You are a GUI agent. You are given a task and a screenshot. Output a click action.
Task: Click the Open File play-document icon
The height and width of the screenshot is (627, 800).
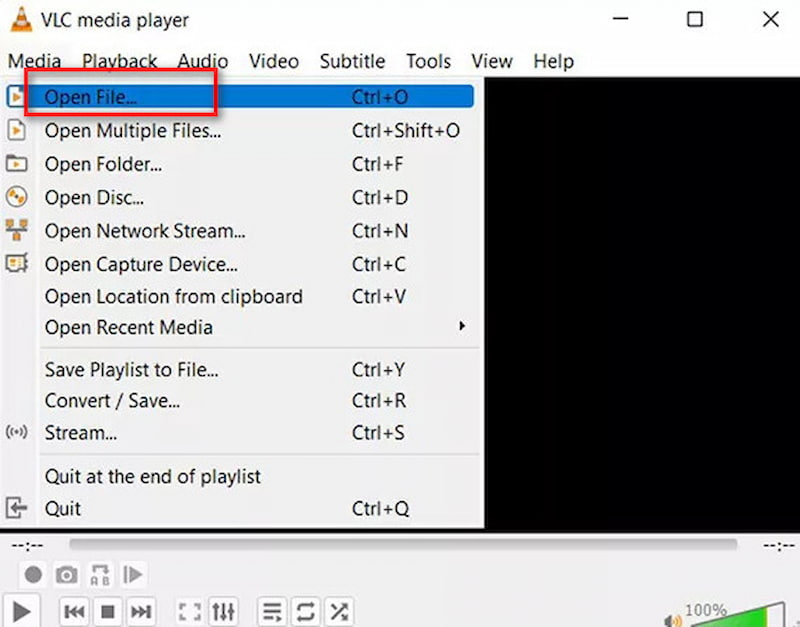pyautogui.click(x=16, y=96)
